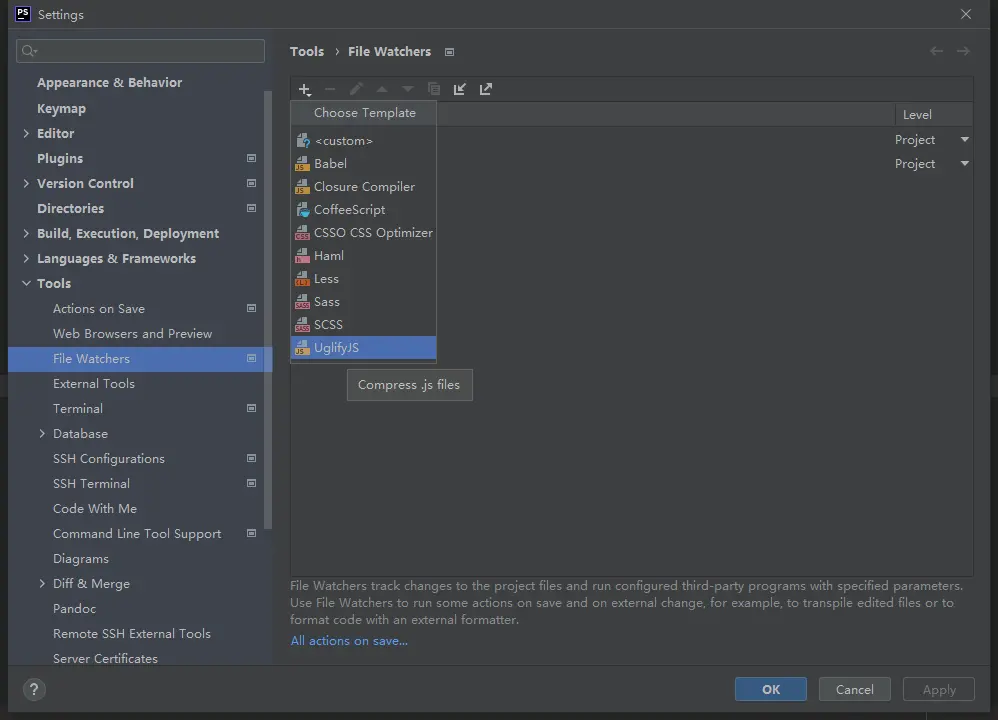The height and width of the screenshot is (720, 998).
Task: Click the Tools breadcrumb
Action: [307, 52]
